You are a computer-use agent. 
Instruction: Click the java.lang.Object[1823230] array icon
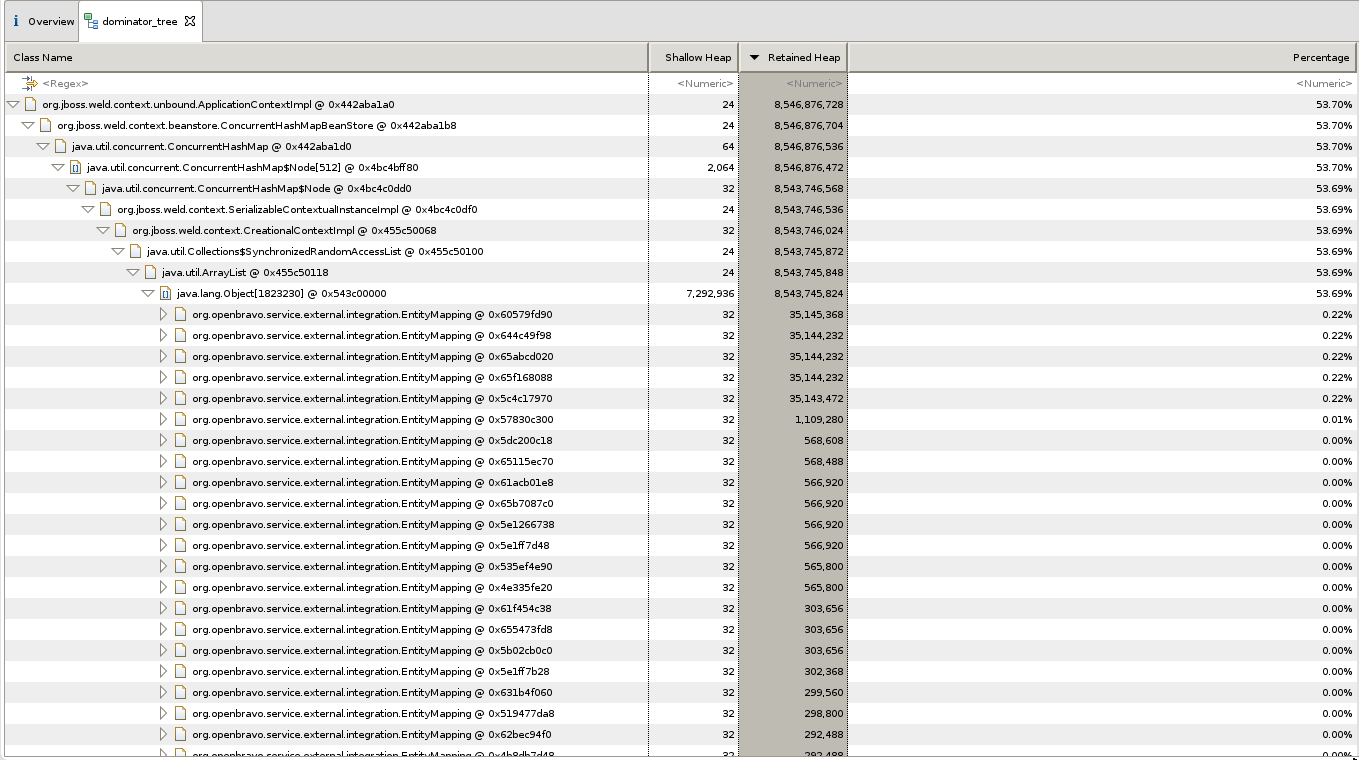click(x=165, y=294)
